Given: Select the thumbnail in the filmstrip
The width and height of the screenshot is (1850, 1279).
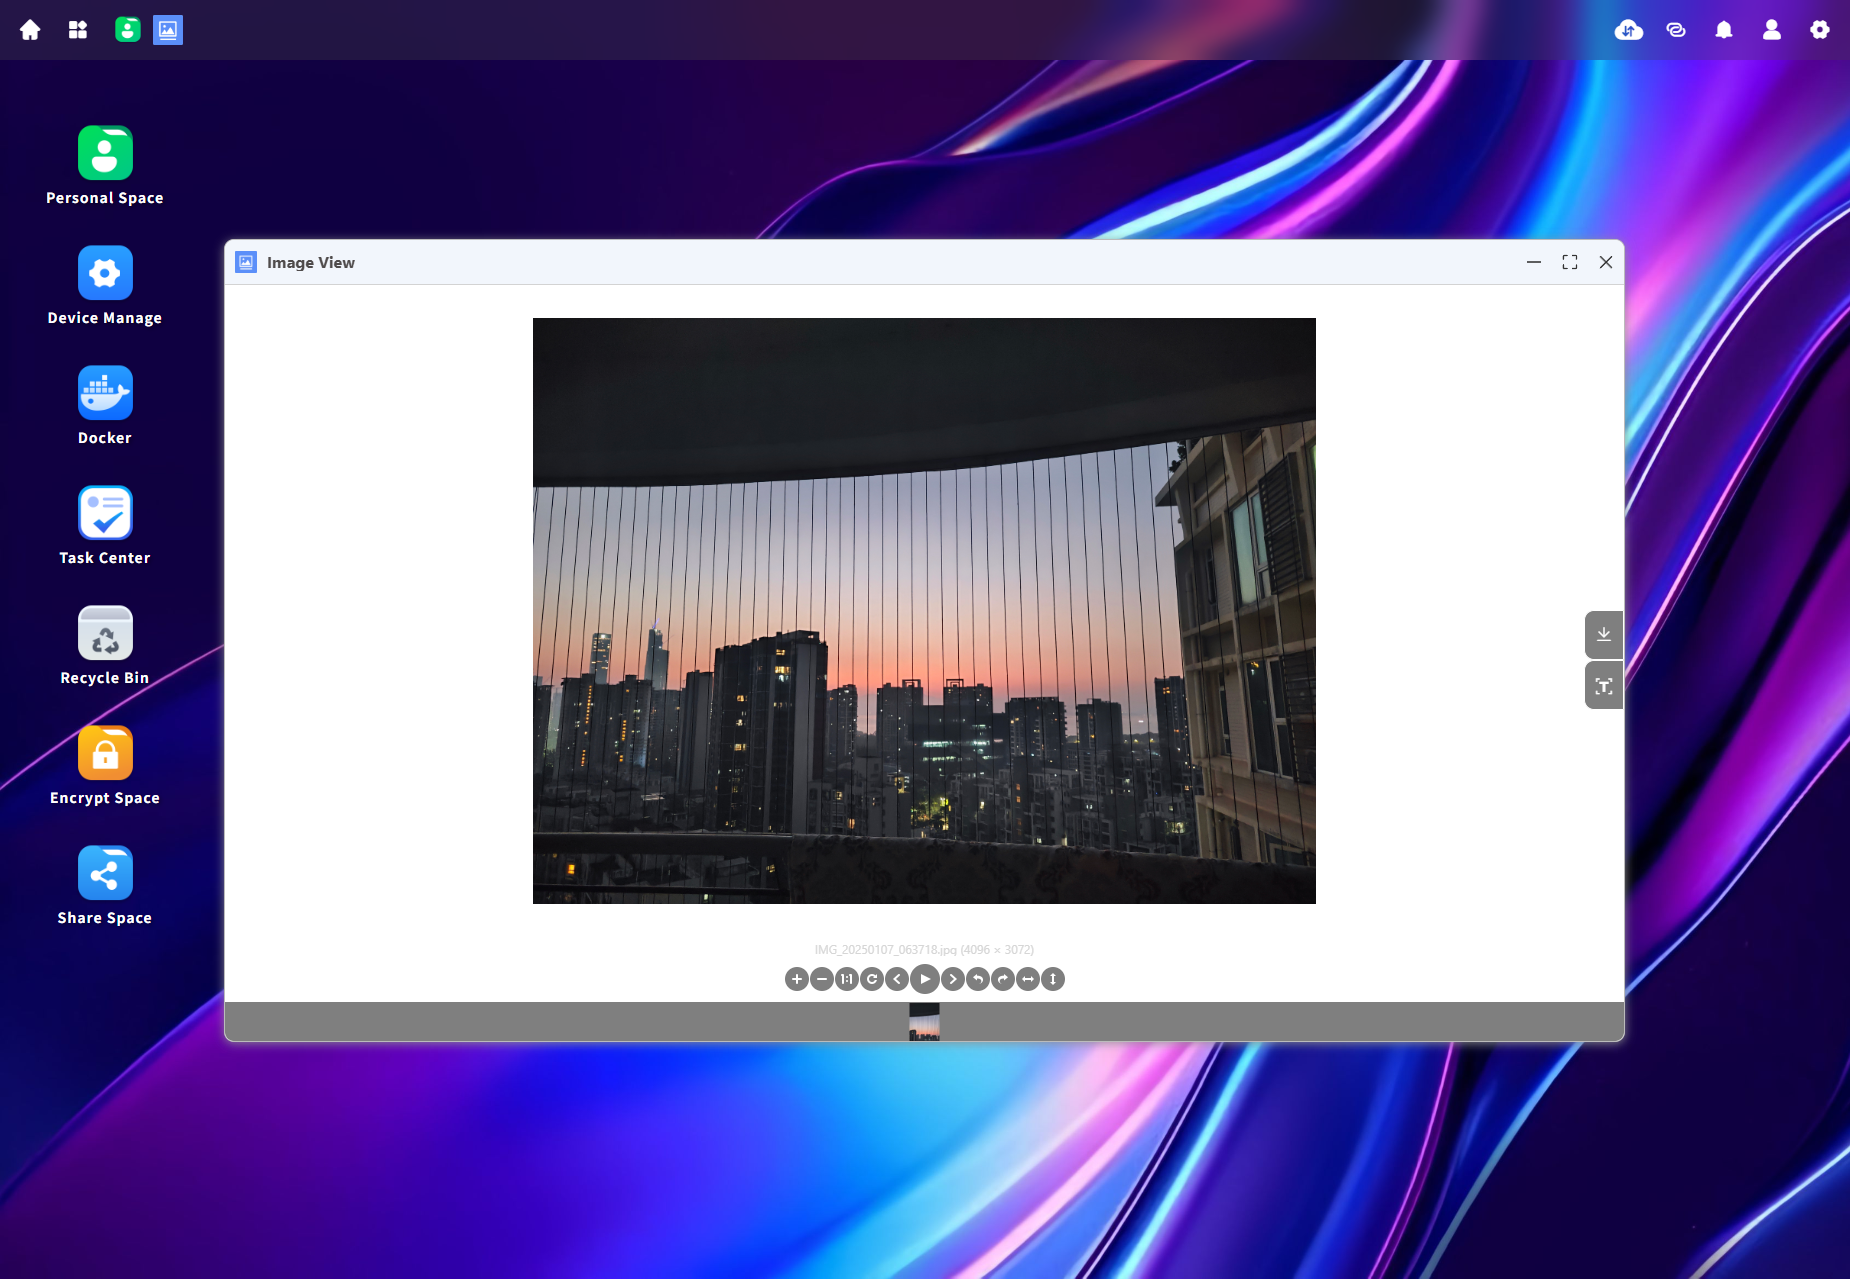Looking at the screenshot, I should [x=924, y=1022].
